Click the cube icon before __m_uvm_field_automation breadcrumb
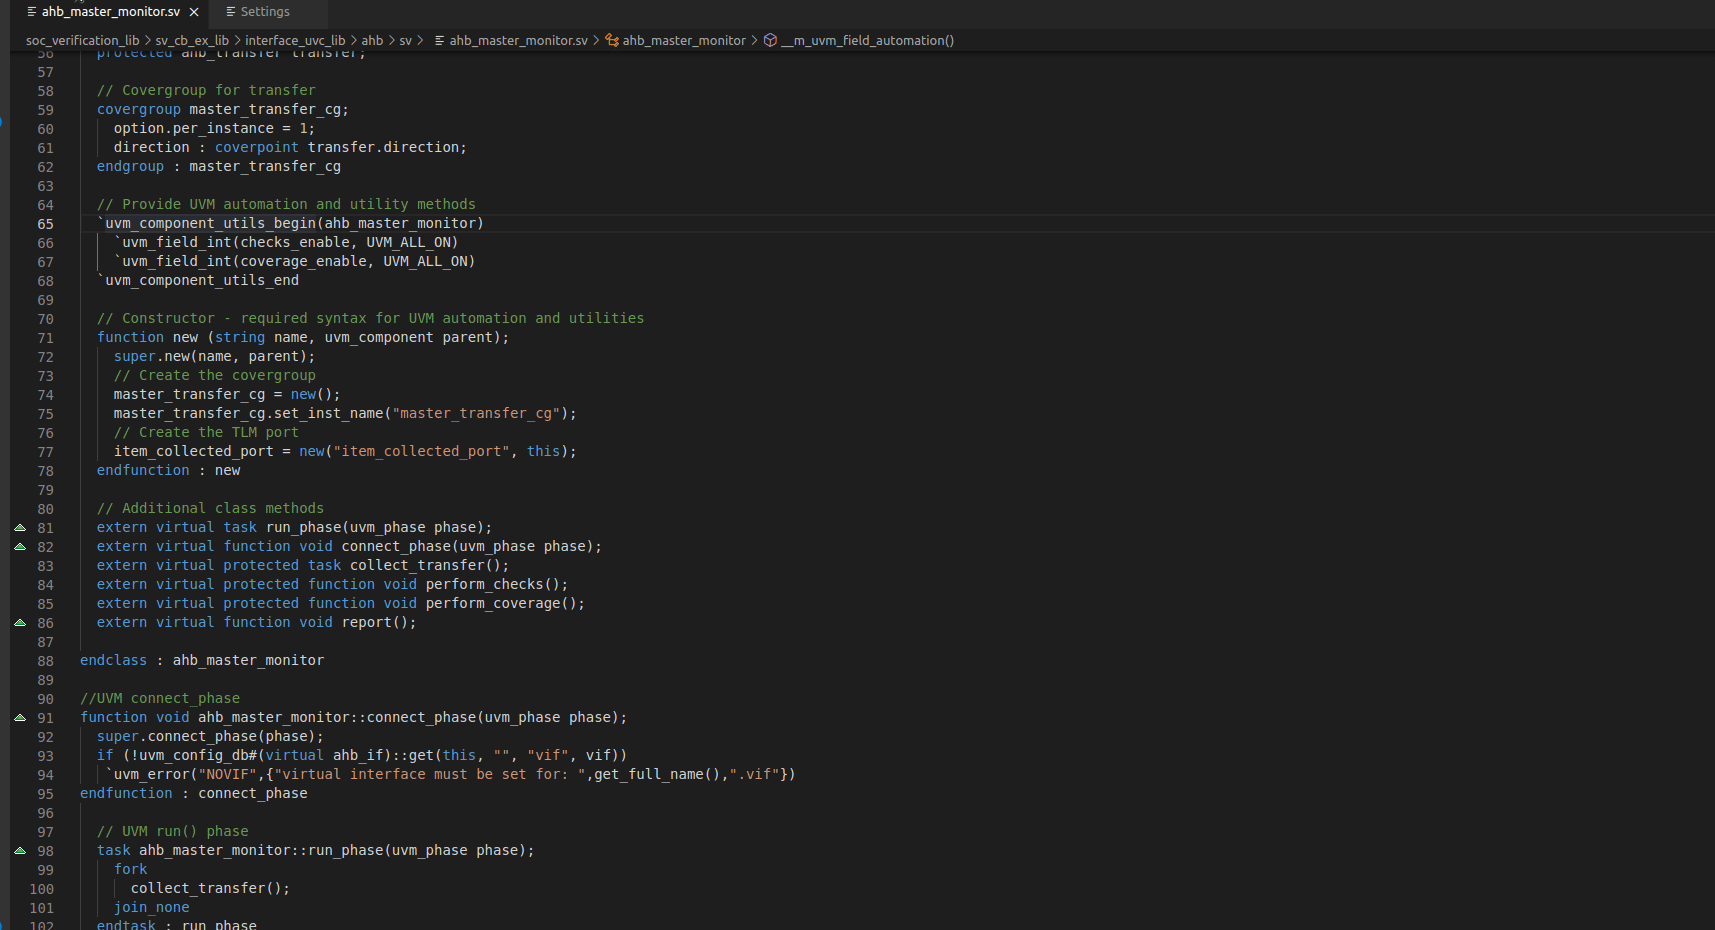Image resolution: width=1715 pixels, height=930 pixels. [769, 40]
